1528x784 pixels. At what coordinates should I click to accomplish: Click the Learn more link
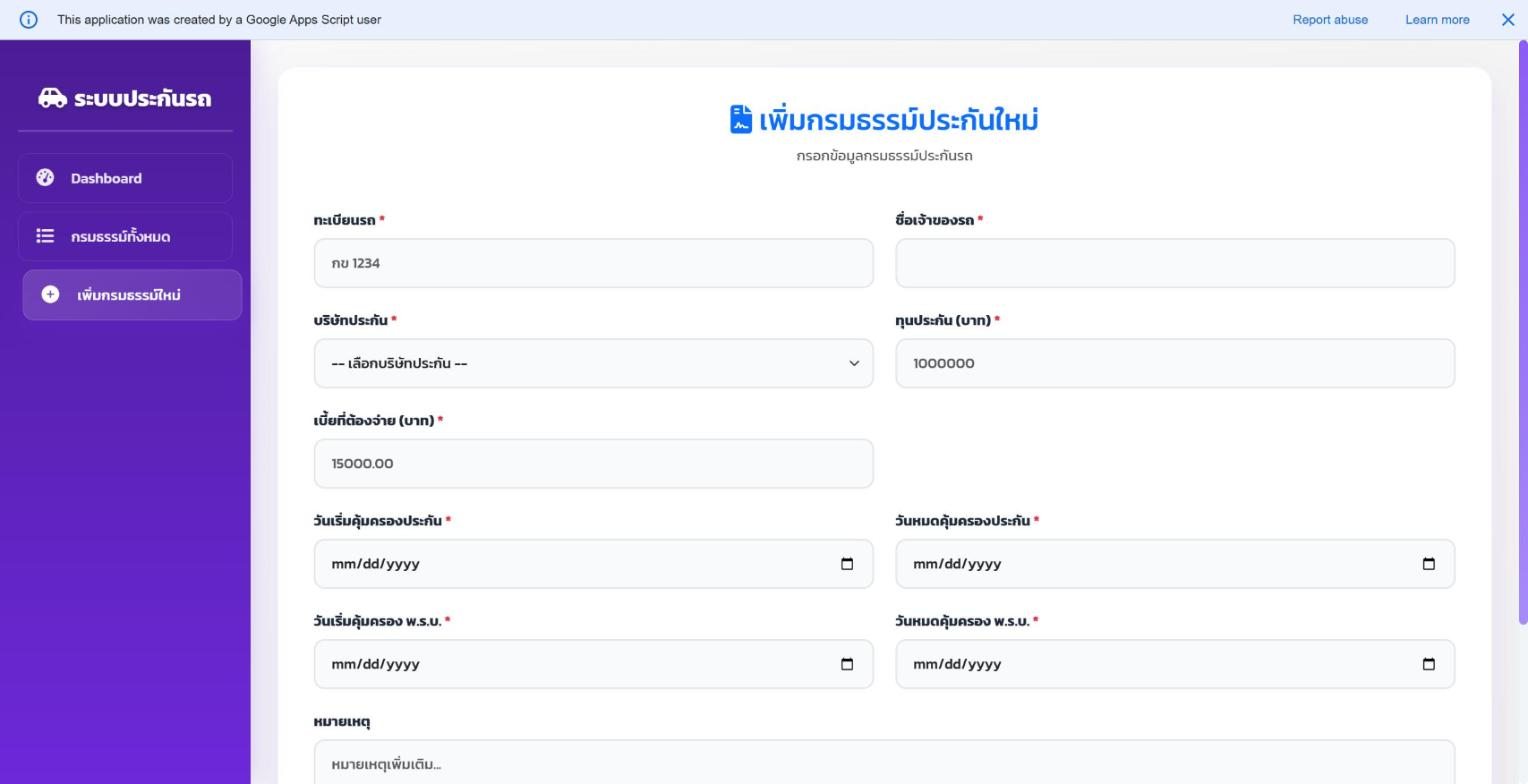pyautogui.click(x=1437, y=20)
